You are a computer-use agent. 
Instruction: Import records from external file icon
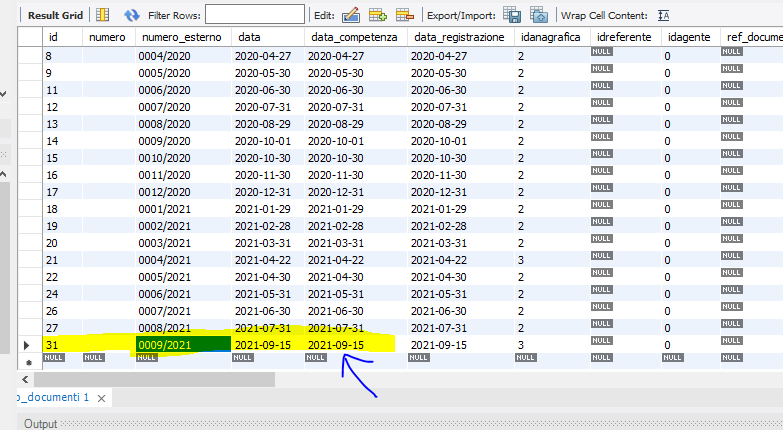tap(539, 15)
